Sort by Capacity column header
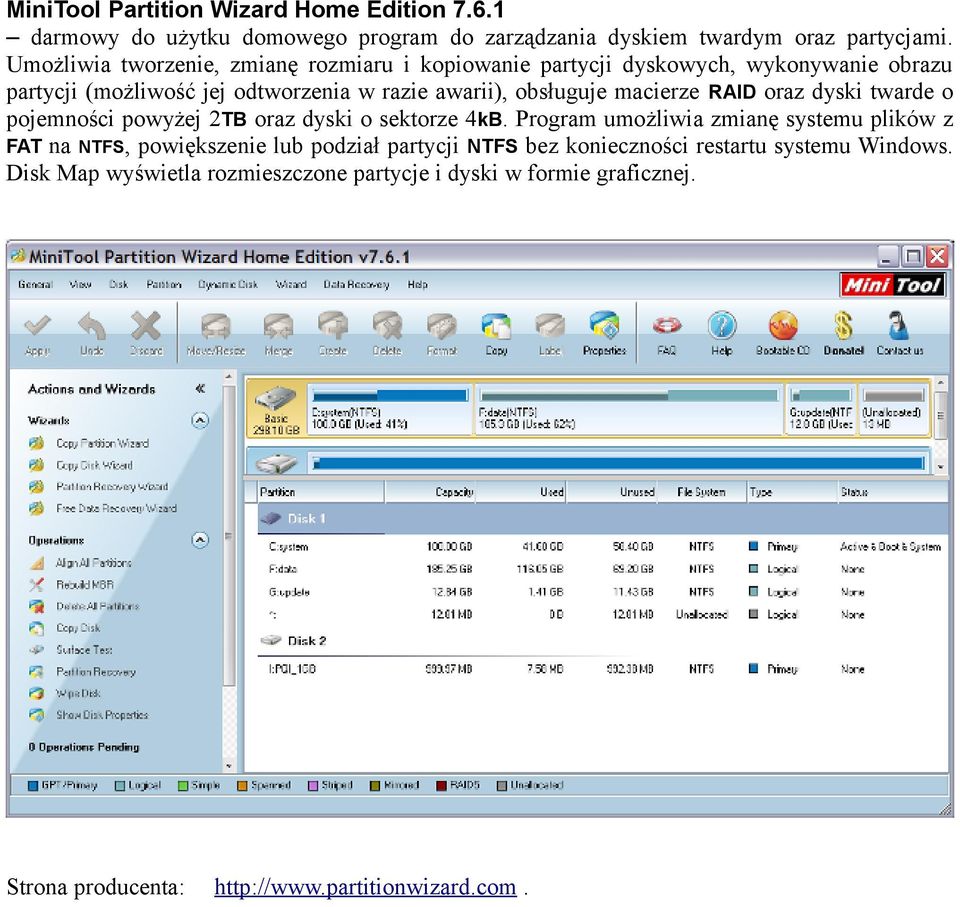The width and height of the screenshot is (960, 907). tap(430, 492)
